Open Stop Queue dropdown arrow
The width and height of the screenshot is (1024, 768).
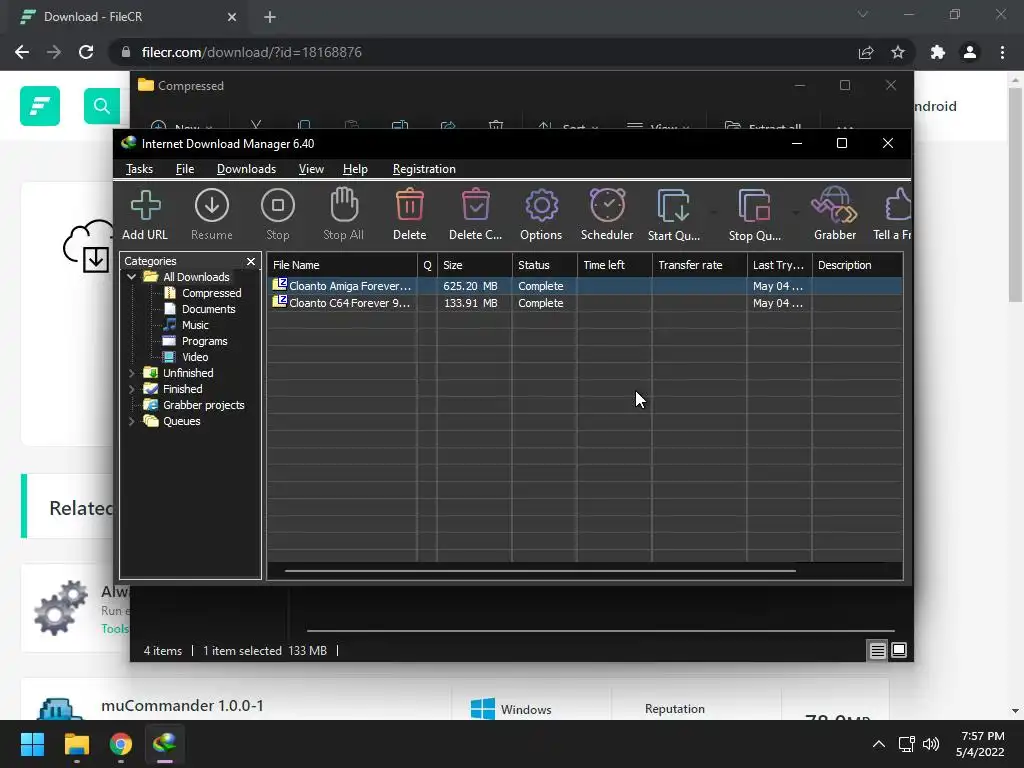[x=795, y=212]
